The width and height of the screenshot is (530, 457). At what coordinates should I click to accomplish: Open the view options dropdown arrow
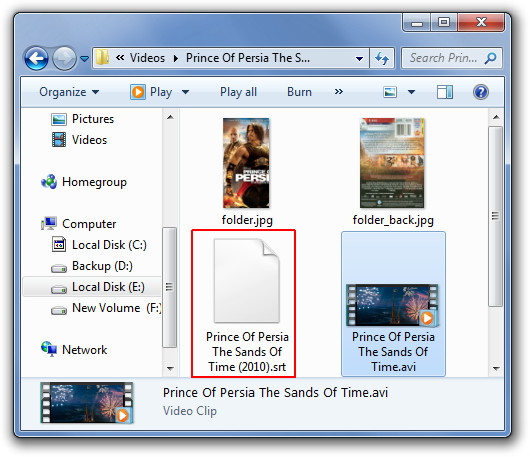tap(411, 92)
